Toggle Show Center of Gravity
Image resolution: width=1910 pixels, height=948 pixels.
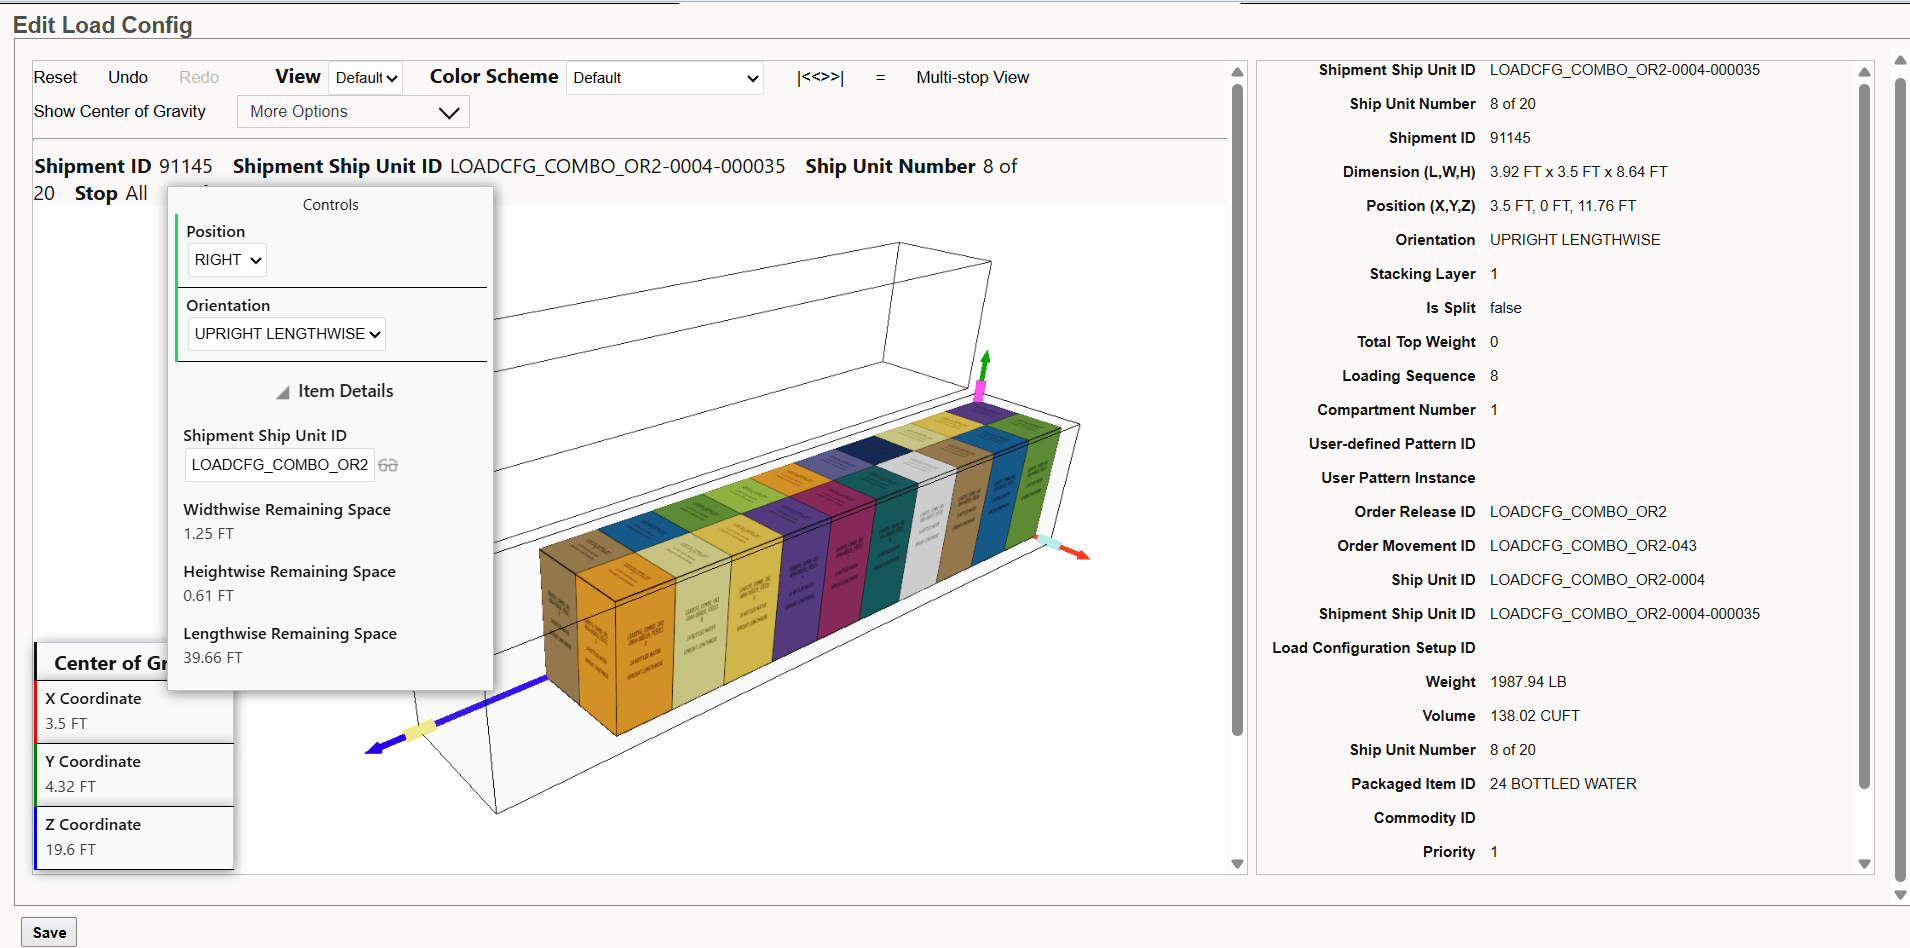click(120, 111)
